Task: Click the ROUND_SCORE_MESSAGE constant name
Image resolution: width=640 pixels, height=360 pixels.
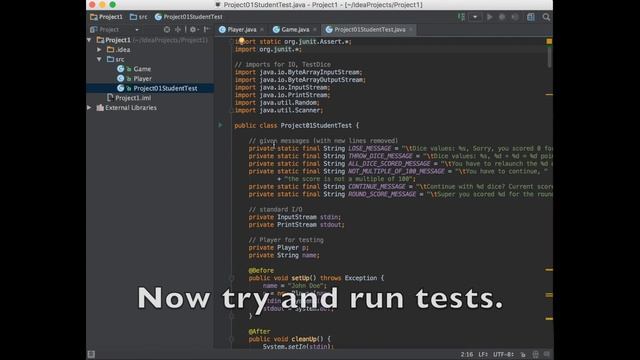Action: pos(382,194)
